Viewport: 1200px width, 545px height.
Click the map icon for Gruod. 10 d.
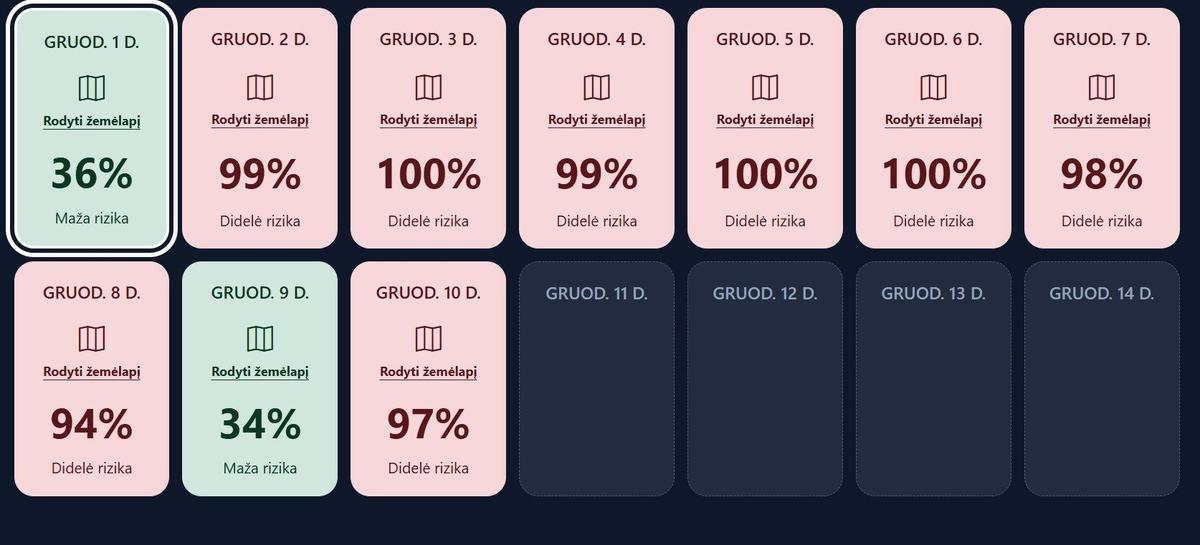(428, 339)
